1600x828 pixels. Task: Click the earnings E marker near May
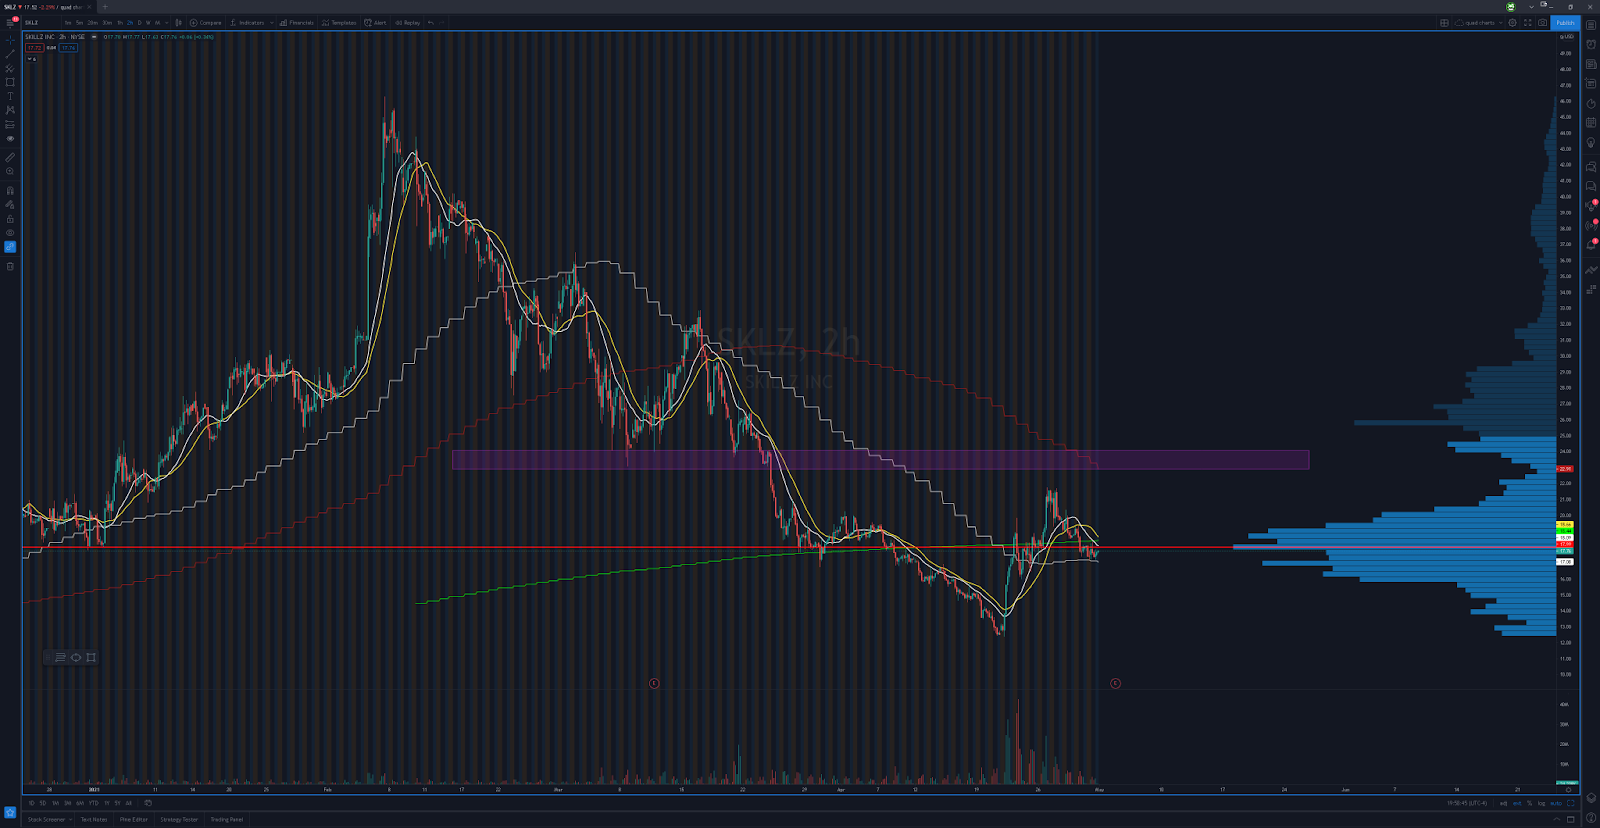[1115, 683]
